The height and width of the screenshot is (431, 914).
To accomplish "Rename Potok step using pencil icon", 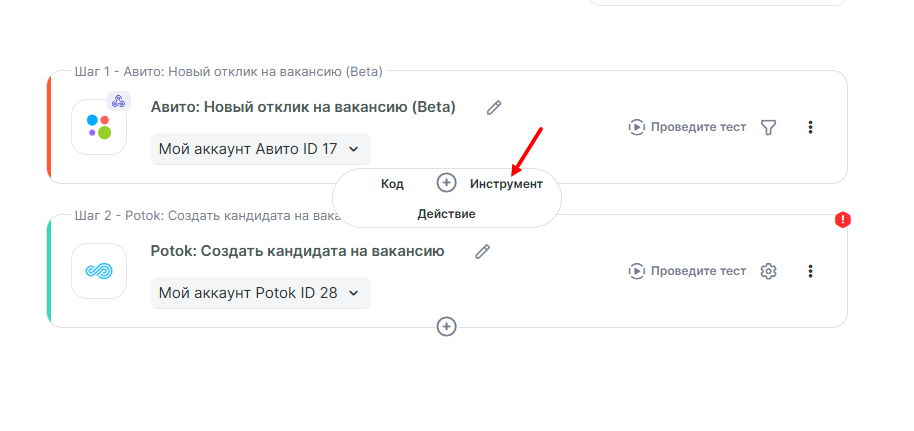I will (483, 251).
